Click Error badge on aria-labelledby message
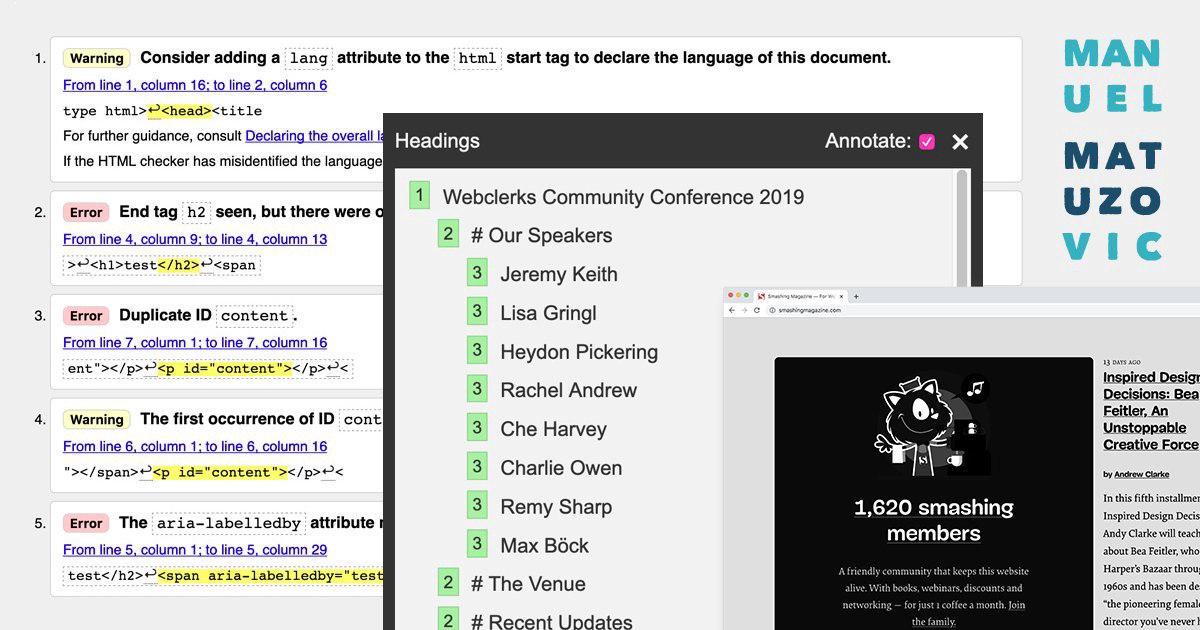This screenshot has width=1200, height=630. coord(86,523)
